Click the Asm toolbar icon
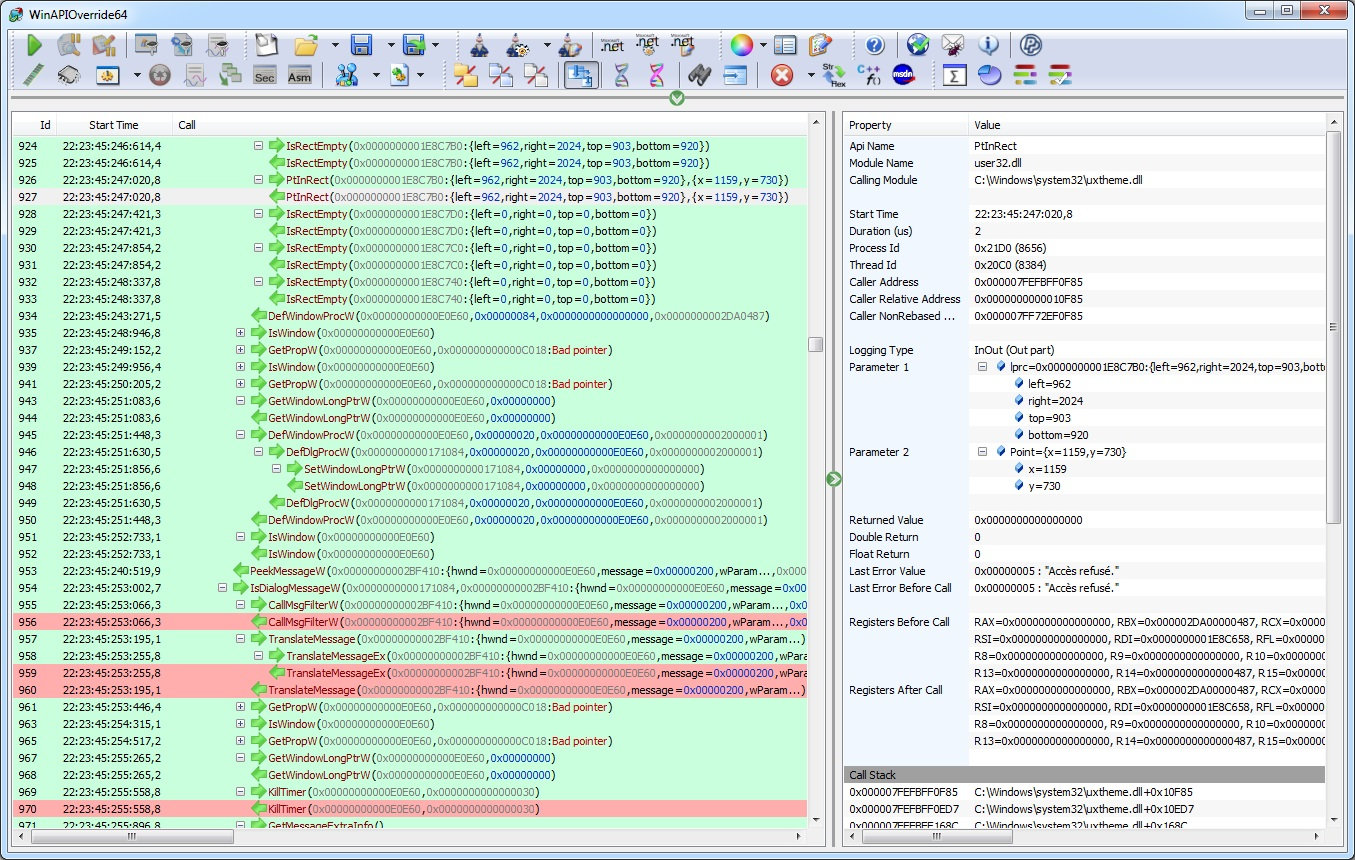The height and width of the screenshot is (860, 1355). (x=298, y=76)
